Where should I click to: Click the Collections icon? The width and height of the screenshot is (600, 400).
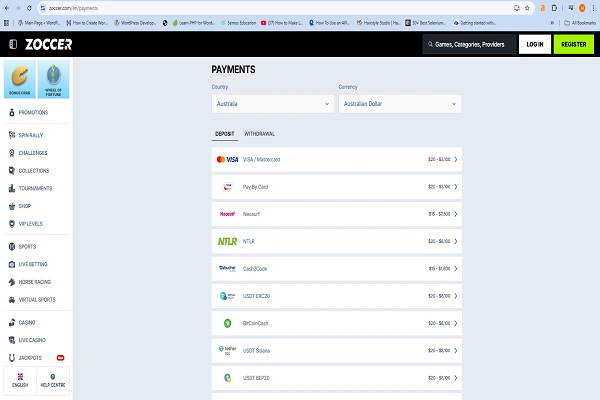pyautogui.click(x=12, y=170)
